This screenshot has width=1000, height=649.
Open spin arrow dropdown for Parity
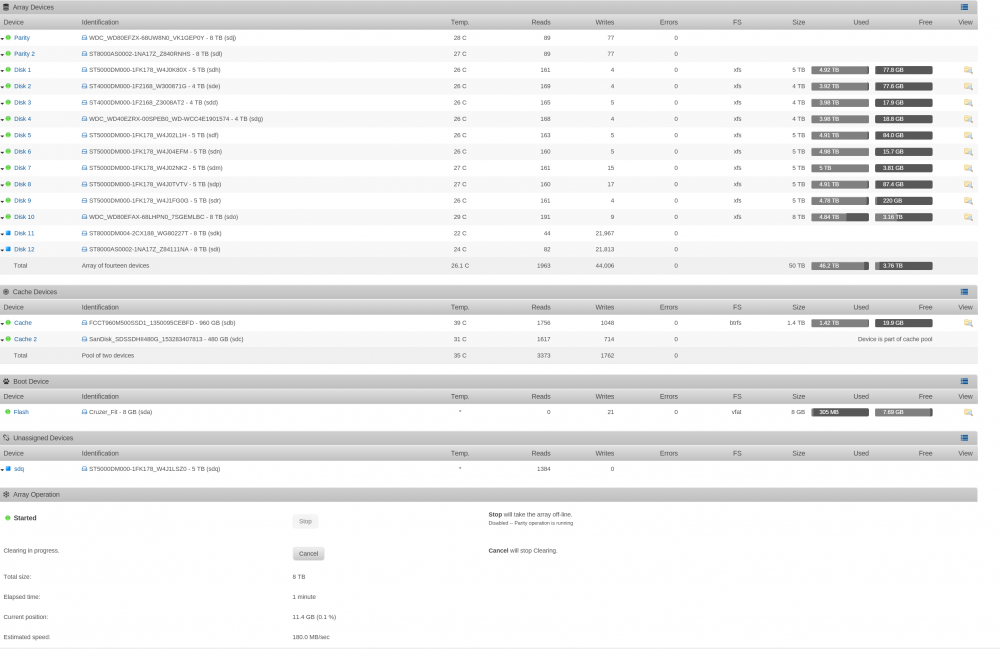(x=3, y=39)
